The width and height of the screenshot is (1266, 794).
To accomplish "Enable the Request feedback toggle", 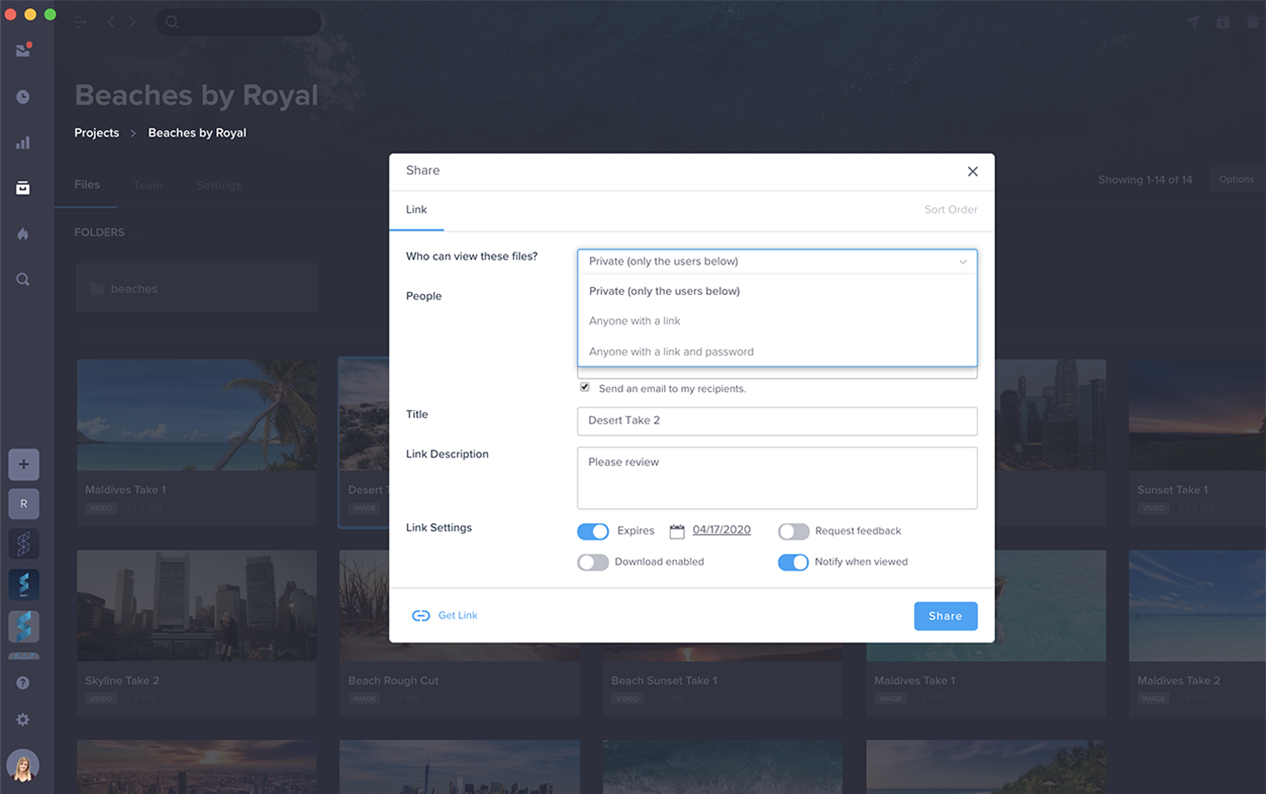I will [794, 531].
